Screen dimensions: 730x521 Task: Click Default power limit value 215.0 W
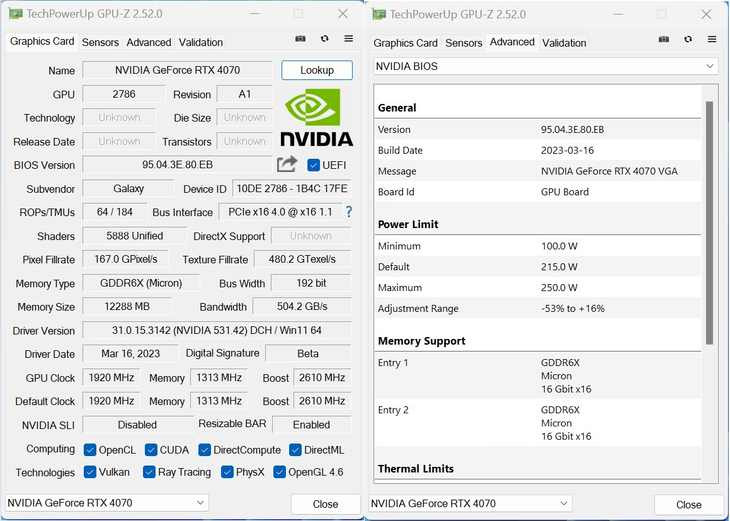[559, 267]
